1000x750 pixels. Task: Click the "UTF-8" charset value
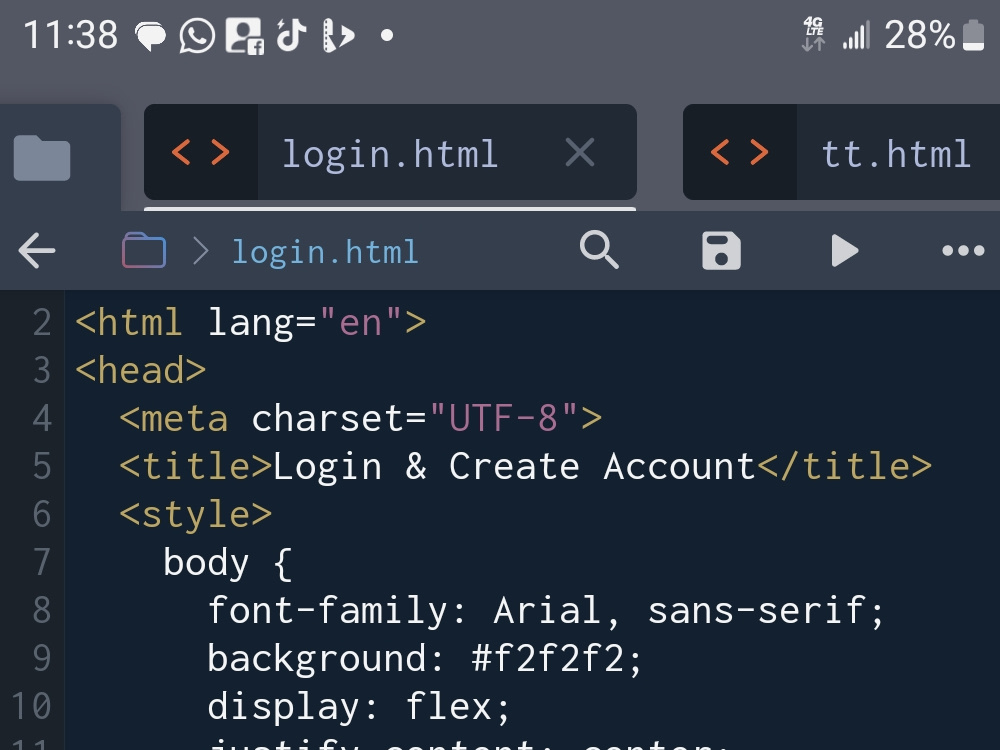pyautogui.click(x=504, y=418)
